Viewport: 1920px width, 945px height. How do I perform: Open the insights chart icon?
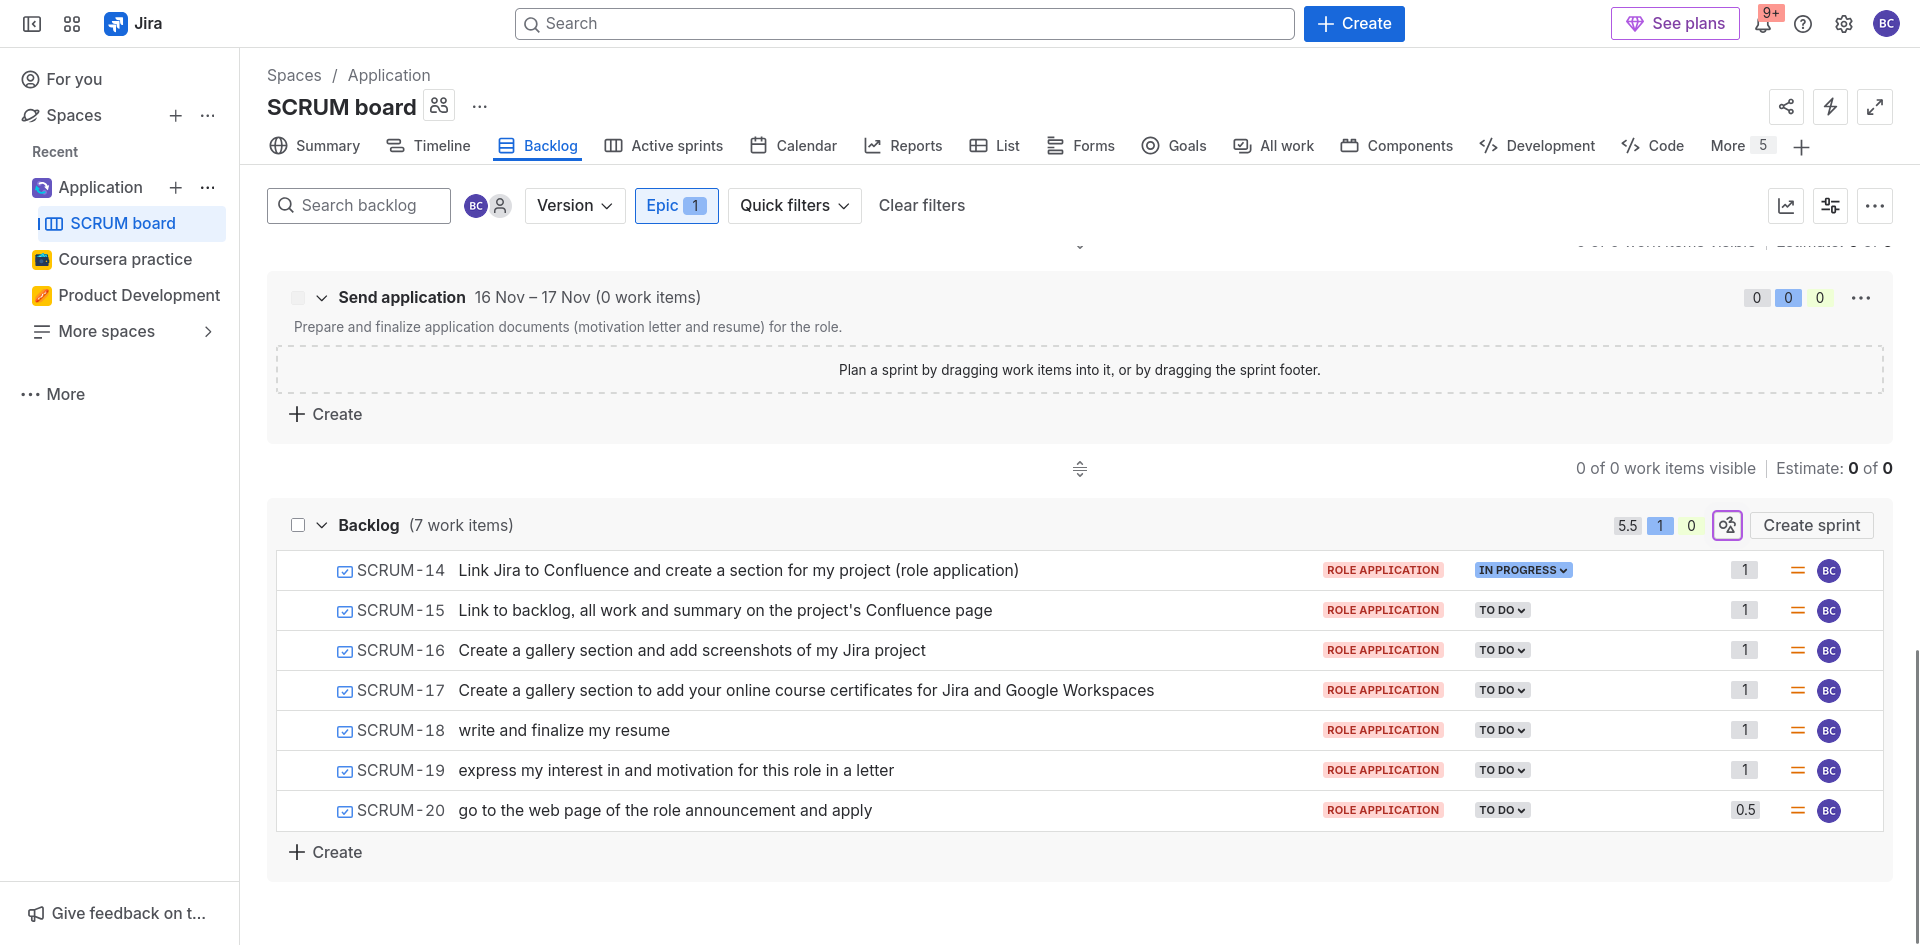pyautogui.click(x=1786, y=206)
